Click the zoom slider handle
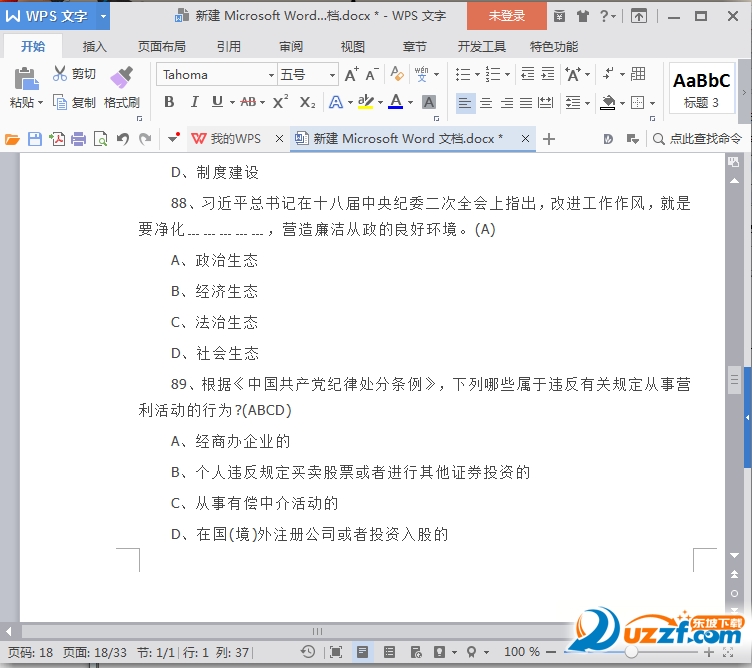752x668 pixels. coord(631,652)
